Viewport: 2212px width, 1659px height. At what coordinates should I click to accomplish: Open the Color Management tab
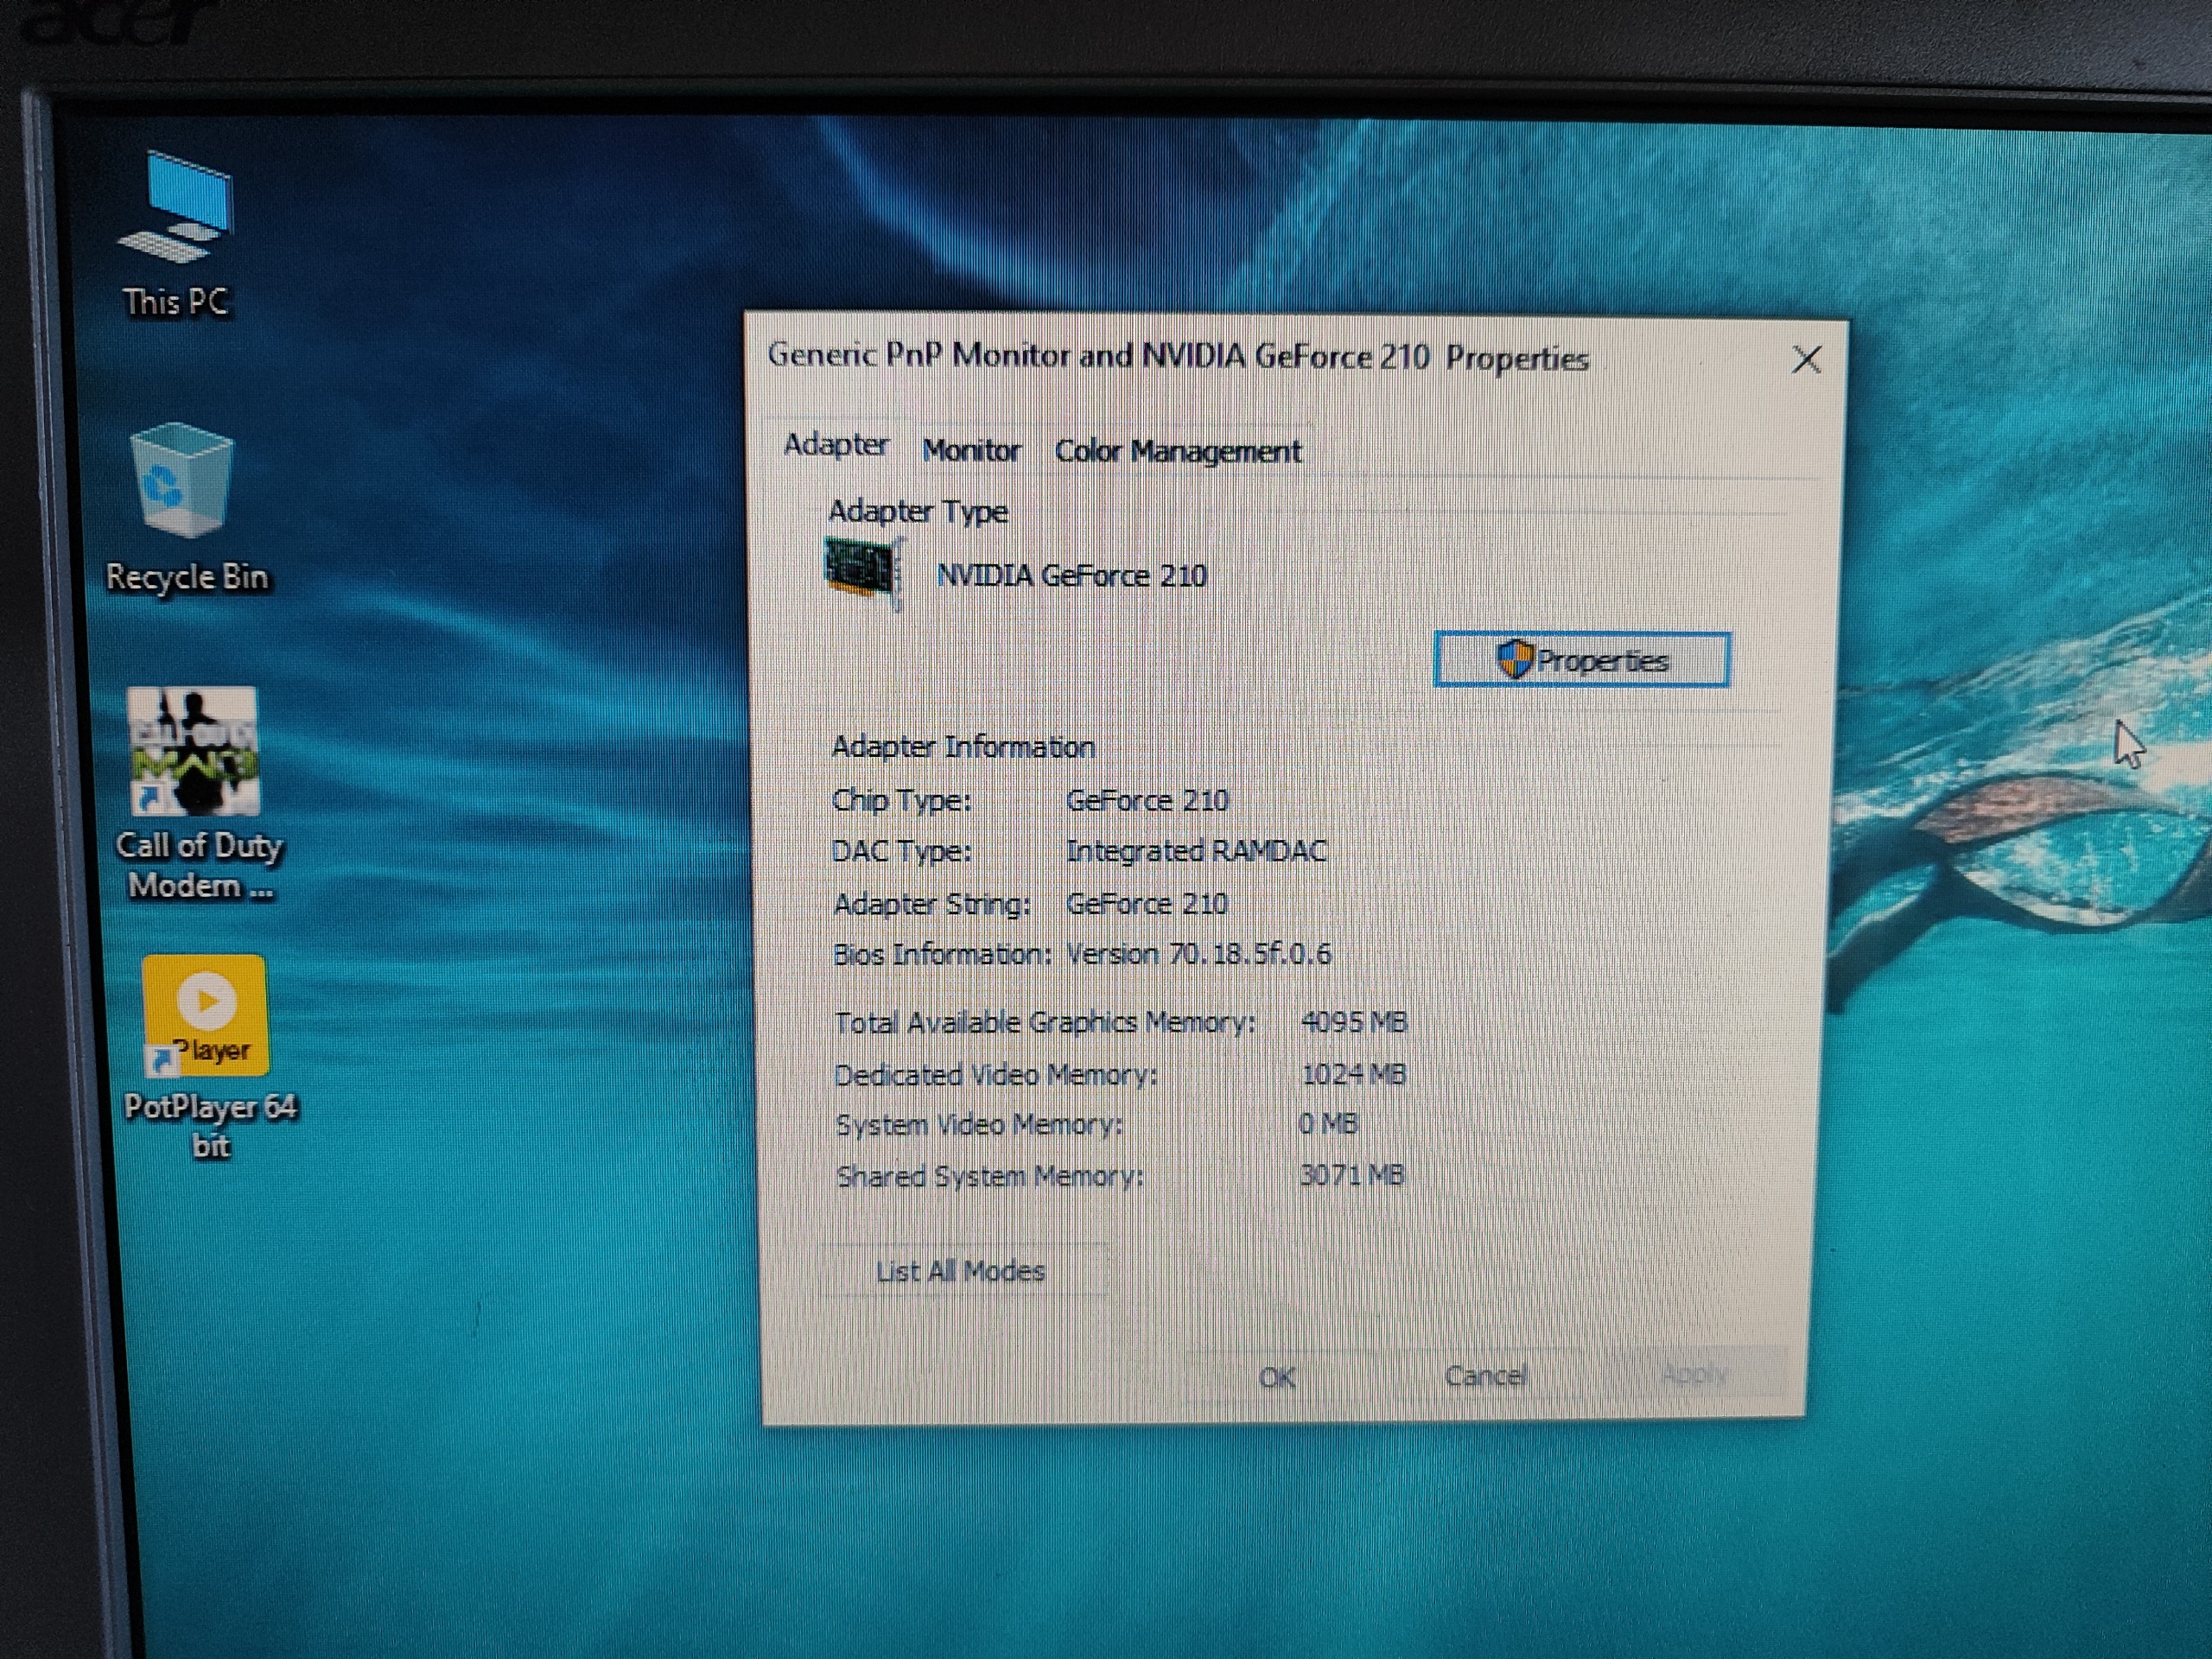(x=1177, y=452)
